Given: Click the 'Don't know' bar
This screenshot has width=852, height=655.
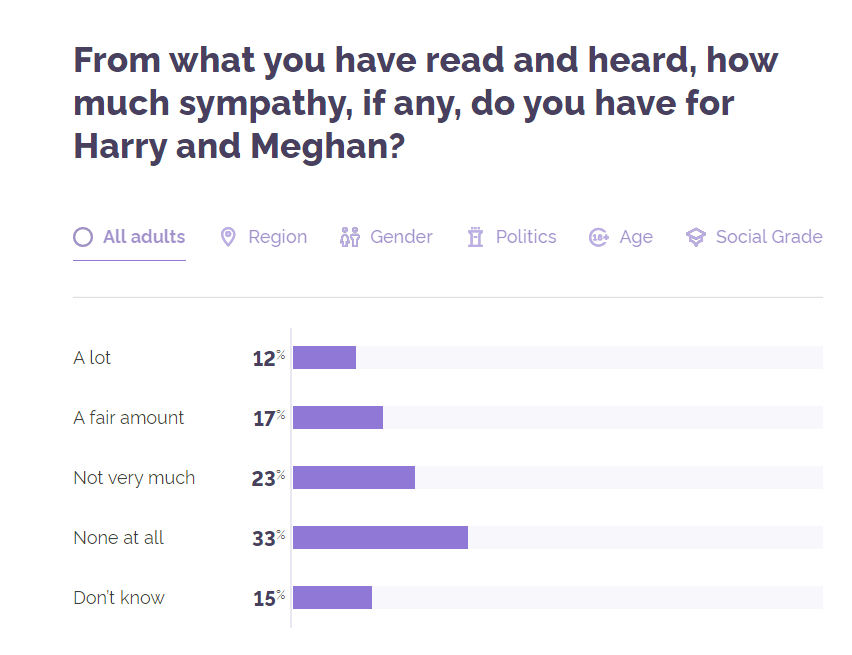Looking at the screenshot, I should (x=332, y=598).
